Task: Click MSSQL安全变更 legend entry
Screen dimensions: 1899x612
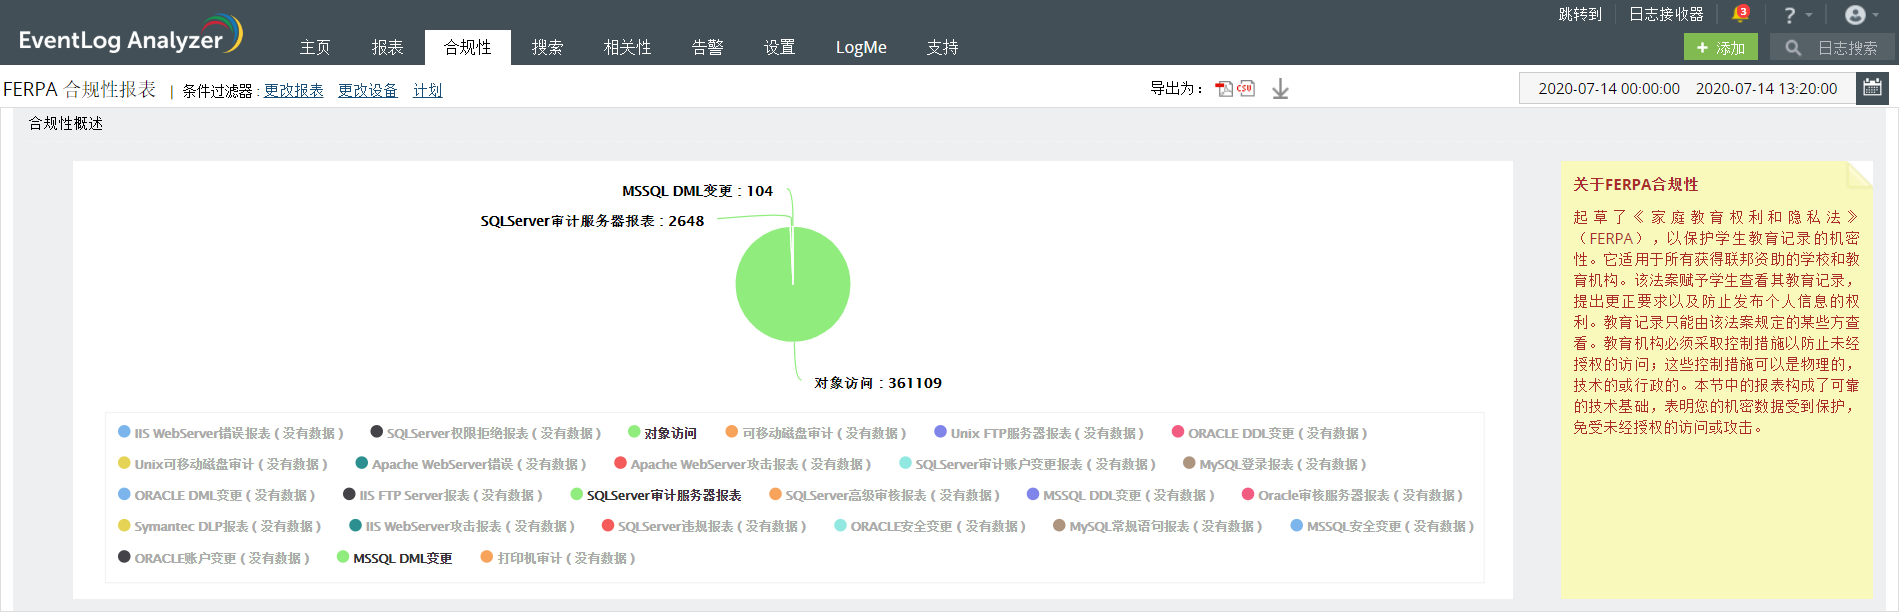Action: [x=1383, y=526]
